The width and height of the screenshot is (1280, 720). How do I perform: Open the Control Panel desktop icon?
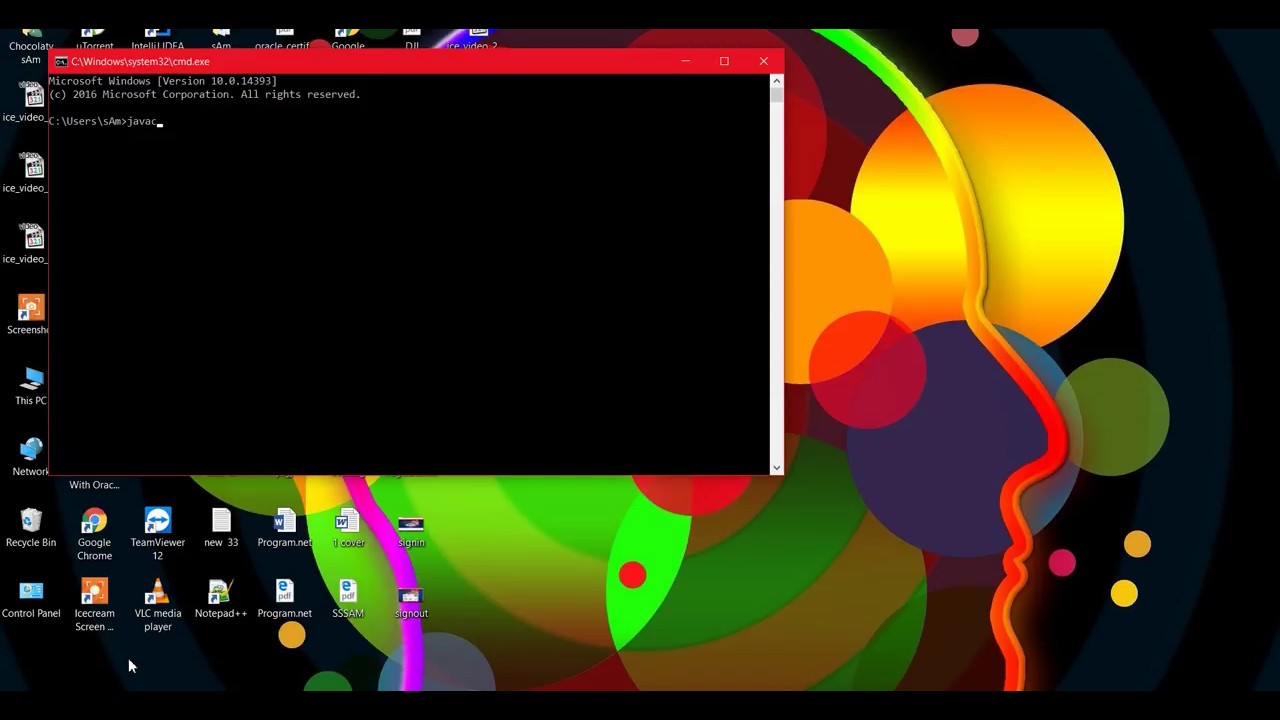coord(31,599)
